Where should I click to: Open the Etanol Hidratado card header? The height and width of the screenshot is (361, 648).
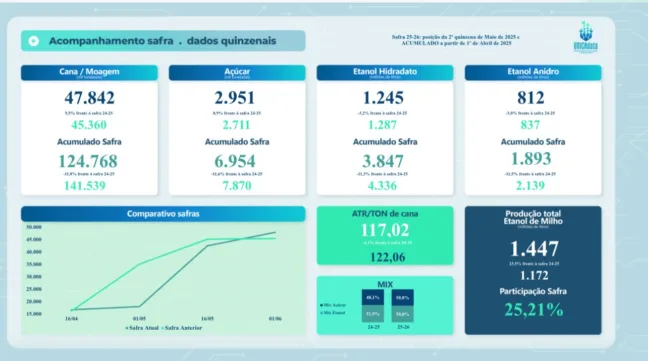pyautogui.click(x=385, y=73)
